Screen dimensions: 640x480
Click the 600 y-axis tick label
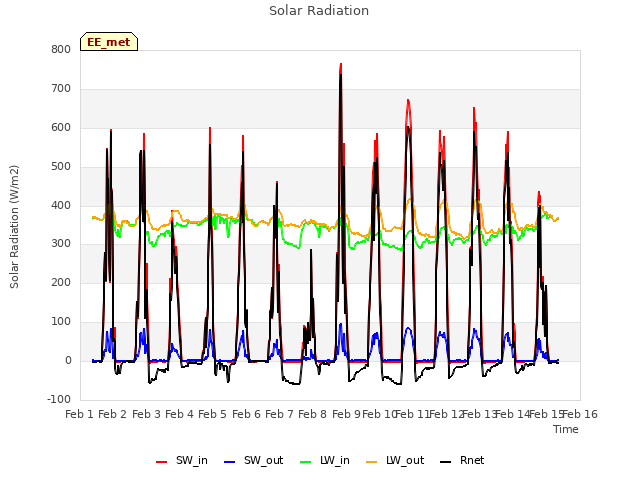pyautogui.click(x=61, y=128)
